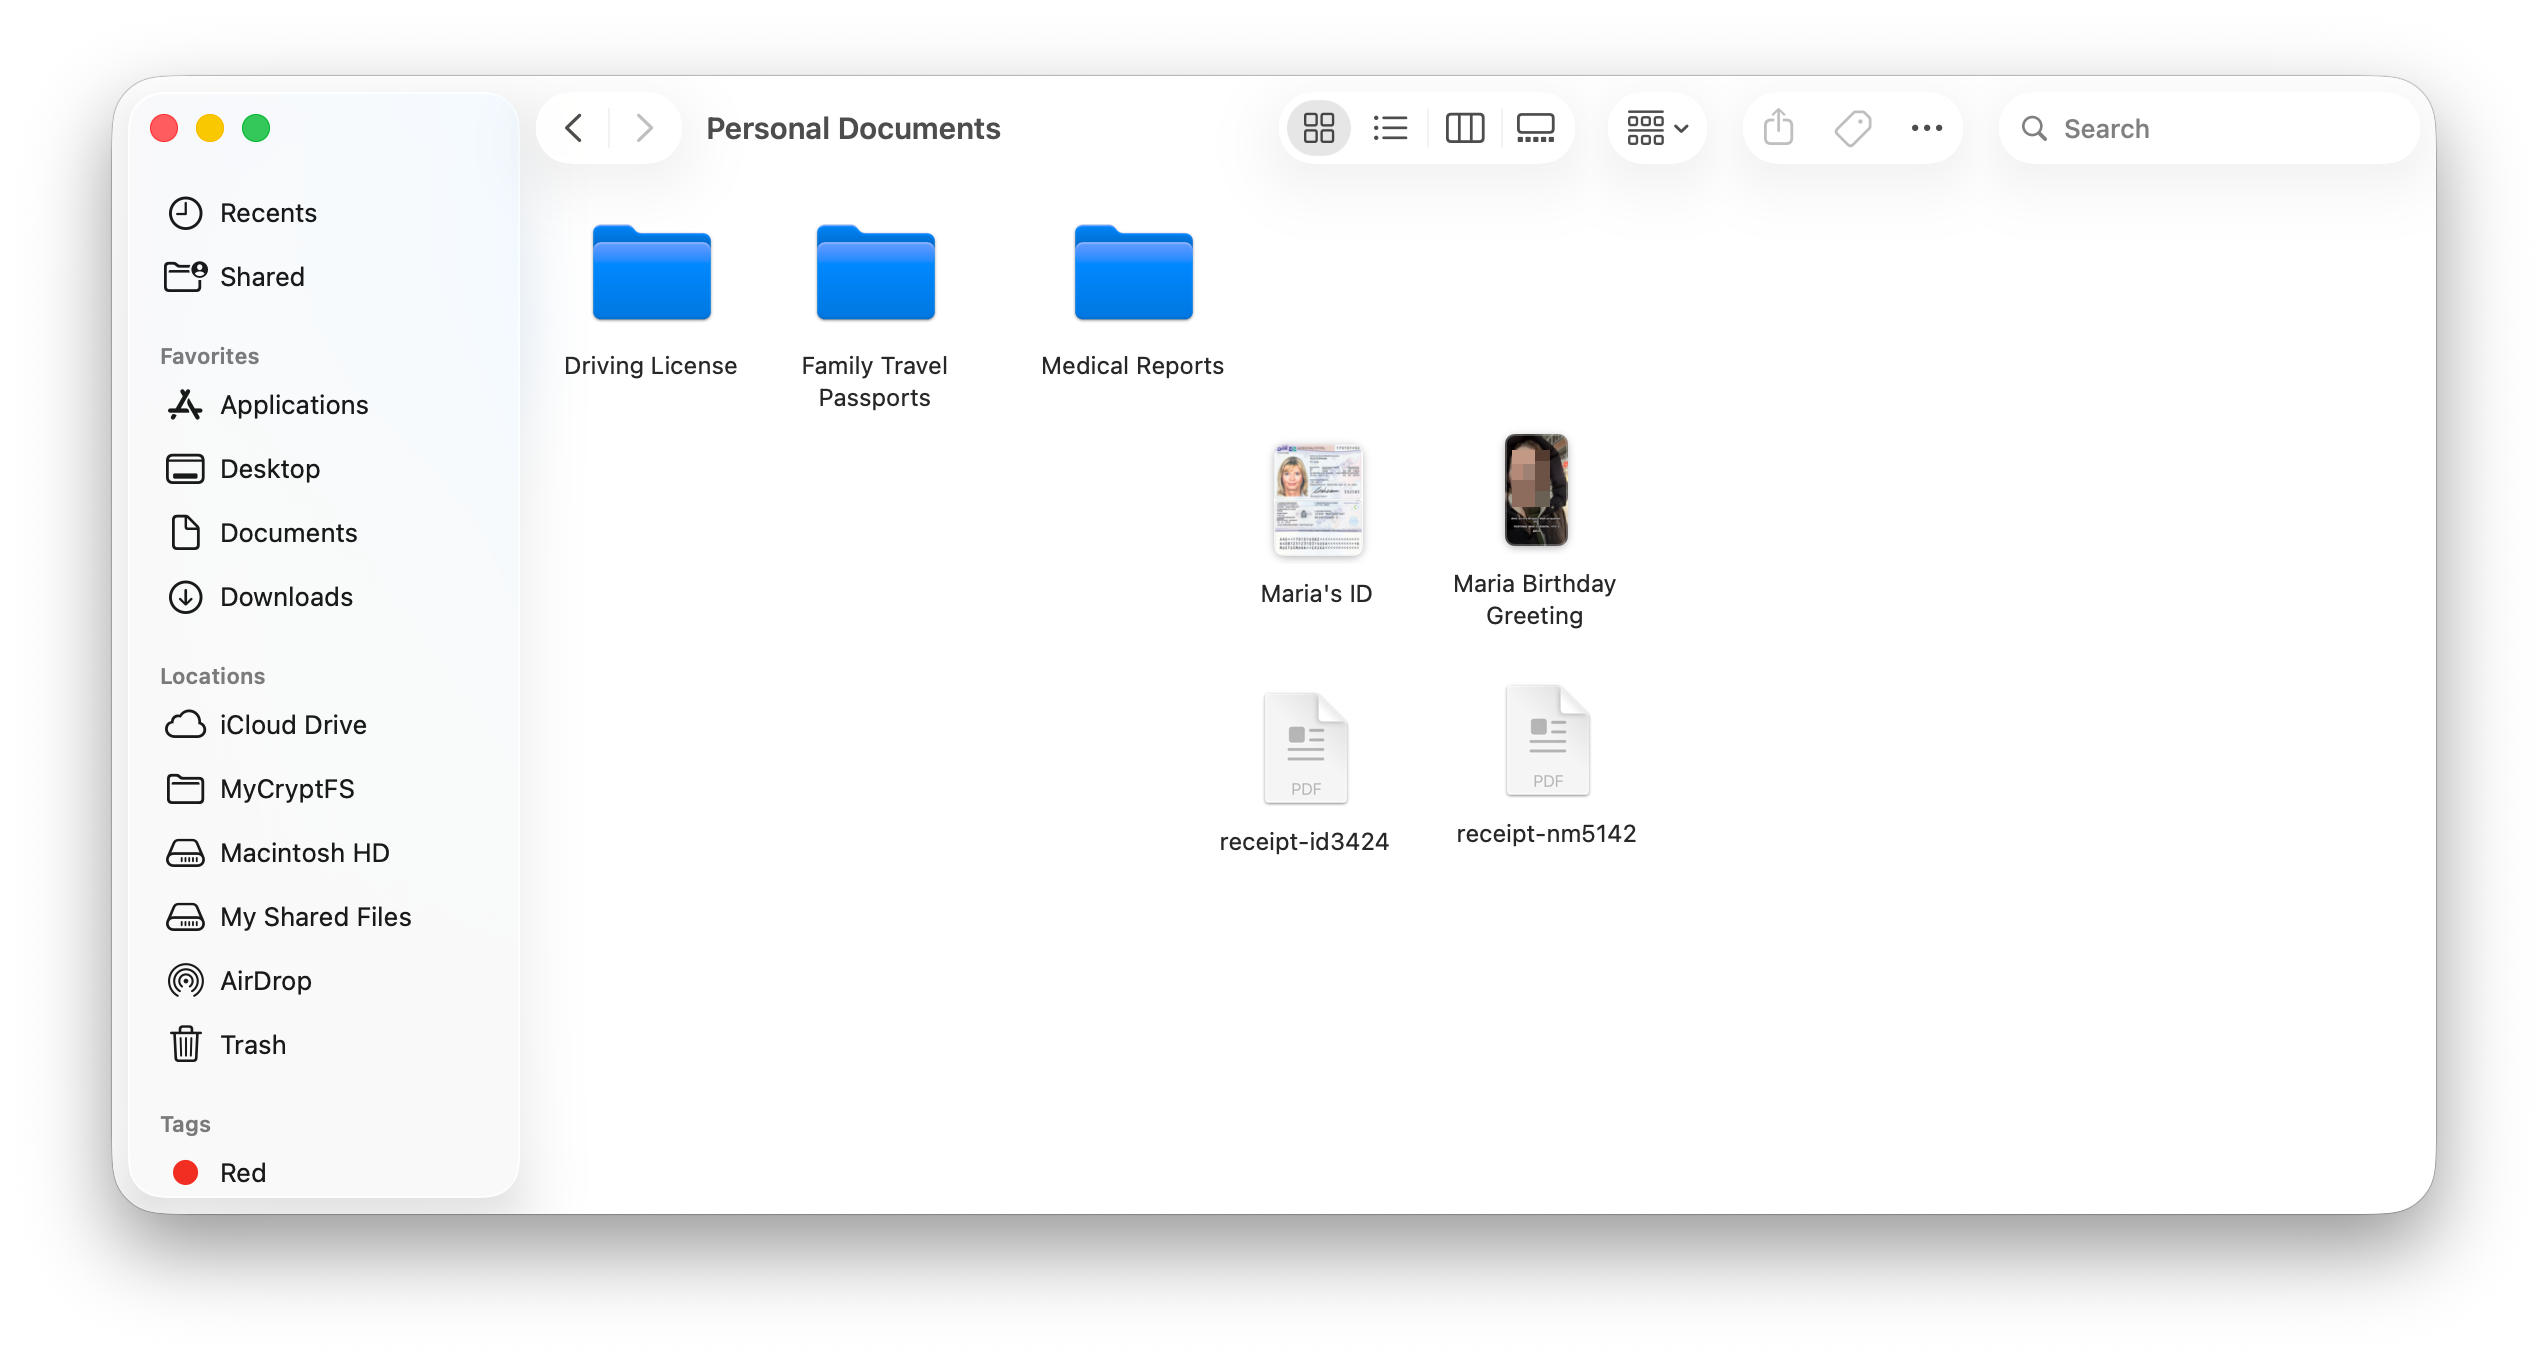Click the Edit Tags icon
This screenshot has height=1362, width=2548.
(x=1852, y=128)
